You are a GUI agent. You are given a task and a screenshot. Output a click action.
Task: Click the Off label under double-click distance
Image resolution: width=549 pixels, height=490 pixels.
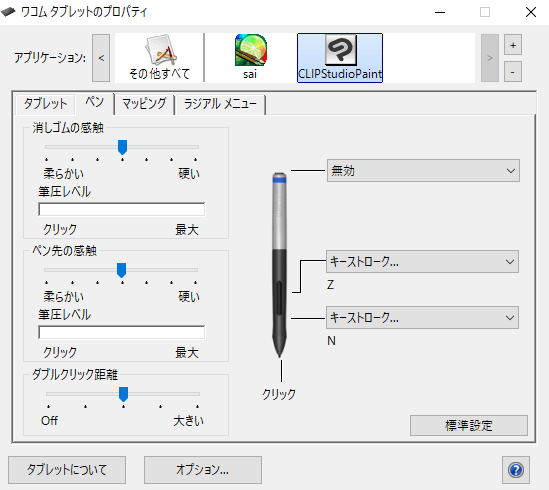pos(49,420)
